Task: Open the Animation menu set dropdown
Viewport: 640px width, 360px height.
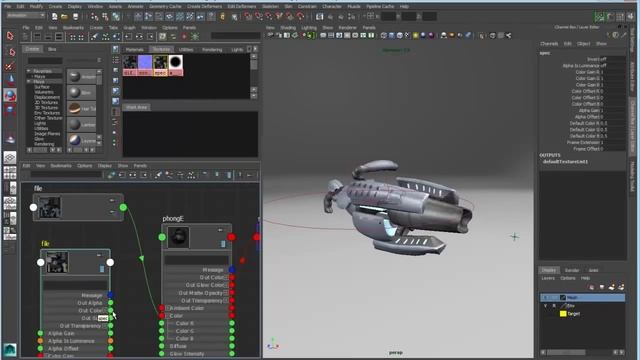Action: click(x=25, y=16)
